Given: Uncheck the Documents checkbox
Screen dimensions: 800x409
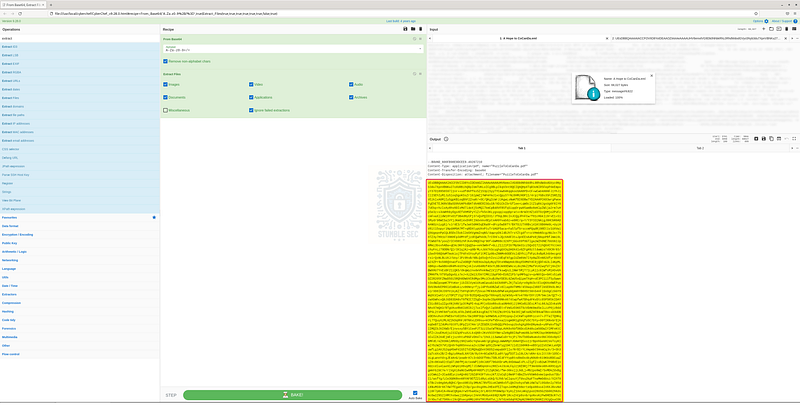Looking at the screenshot, I should coord(165,97).
